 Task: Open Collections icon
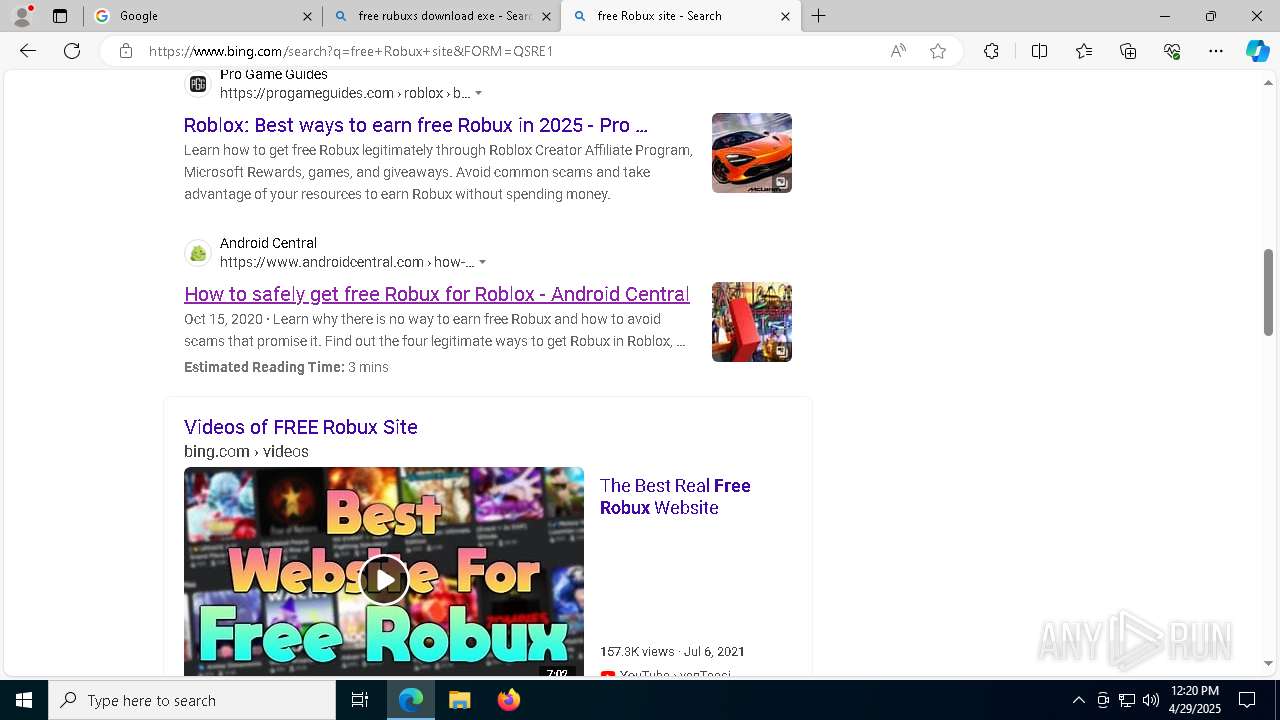point(1128,51)
